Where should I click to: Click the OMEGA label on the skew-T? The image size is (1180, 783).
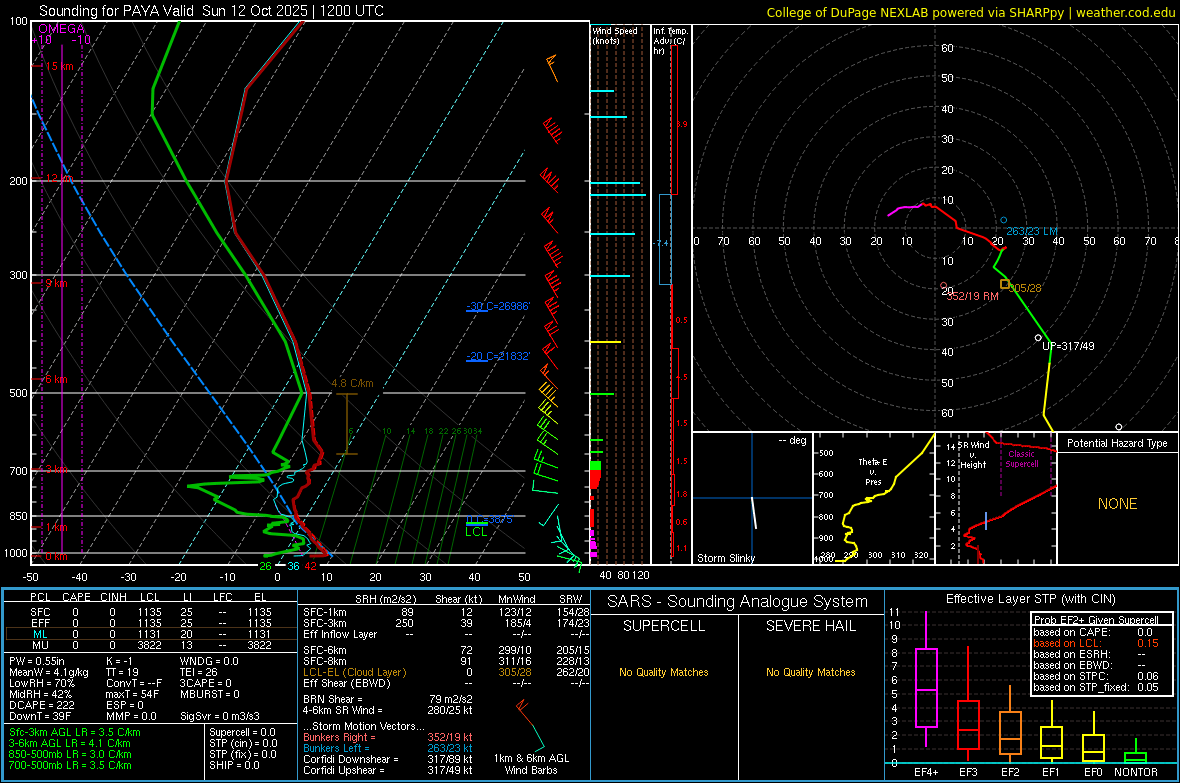pyautogui.click(x=62, y=29)
